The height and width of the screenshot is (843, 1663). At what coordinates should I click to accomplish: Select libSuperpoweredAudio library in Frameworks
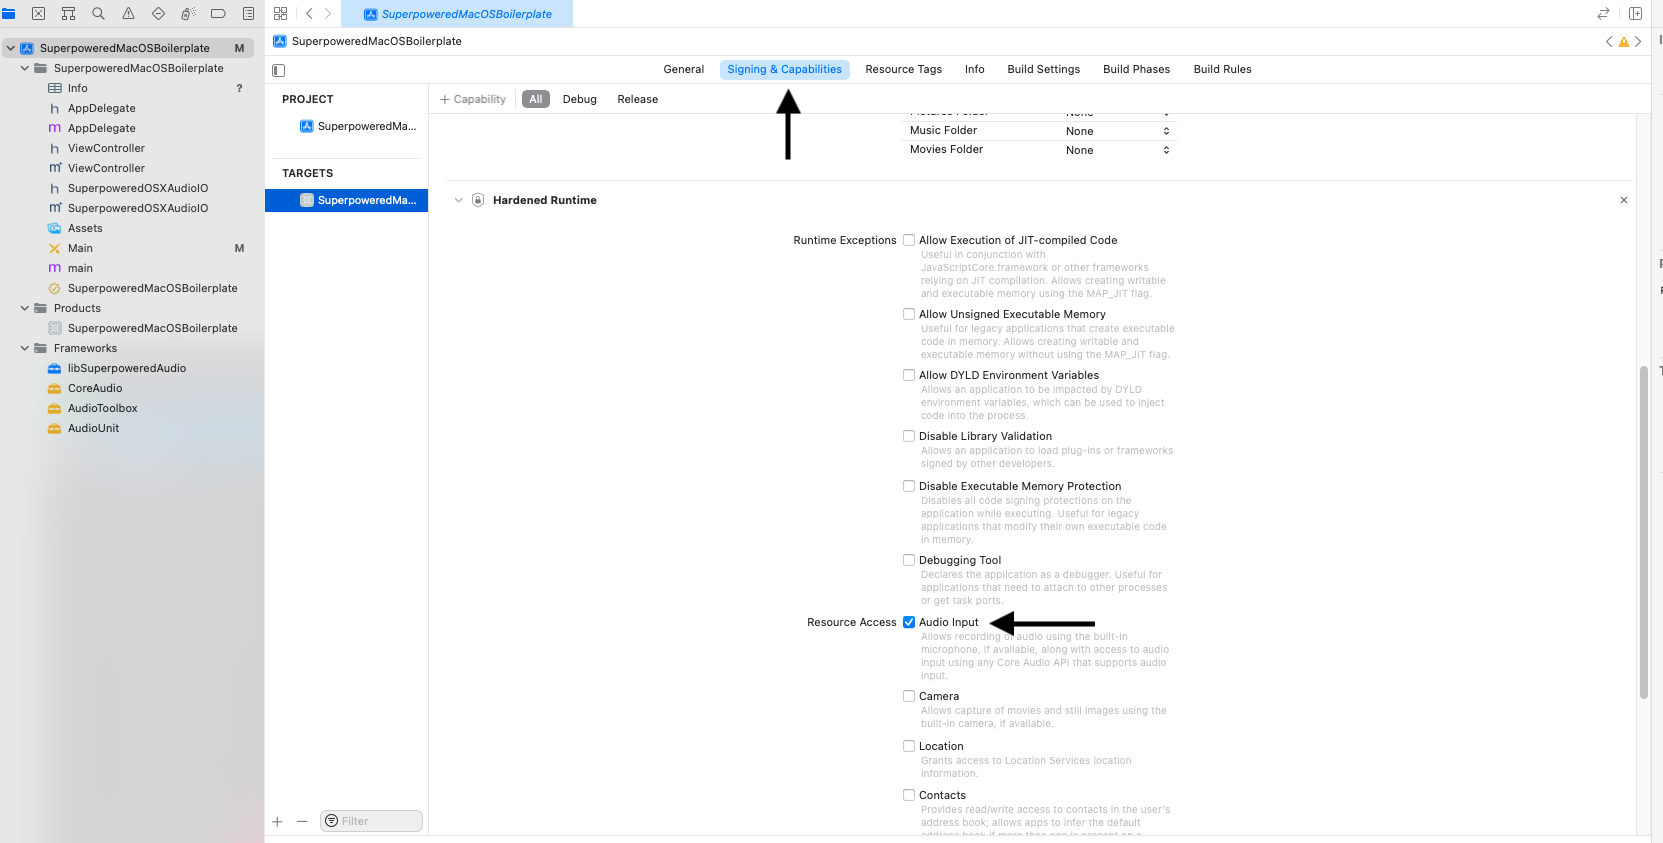(127, 368)
